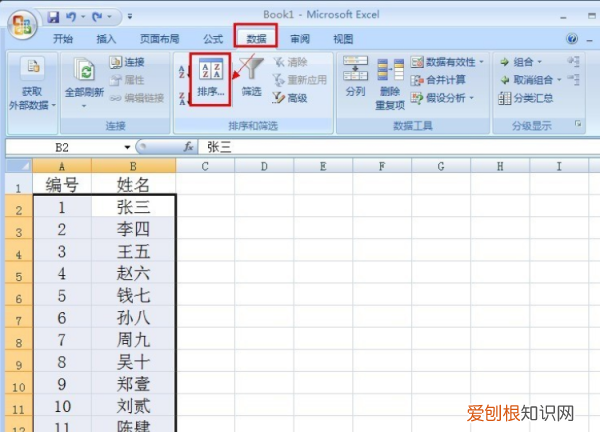Open the 插入 ribbon tab
This screenshot has width=600, height=432.
pyautogui.click(x=106, y=39)
